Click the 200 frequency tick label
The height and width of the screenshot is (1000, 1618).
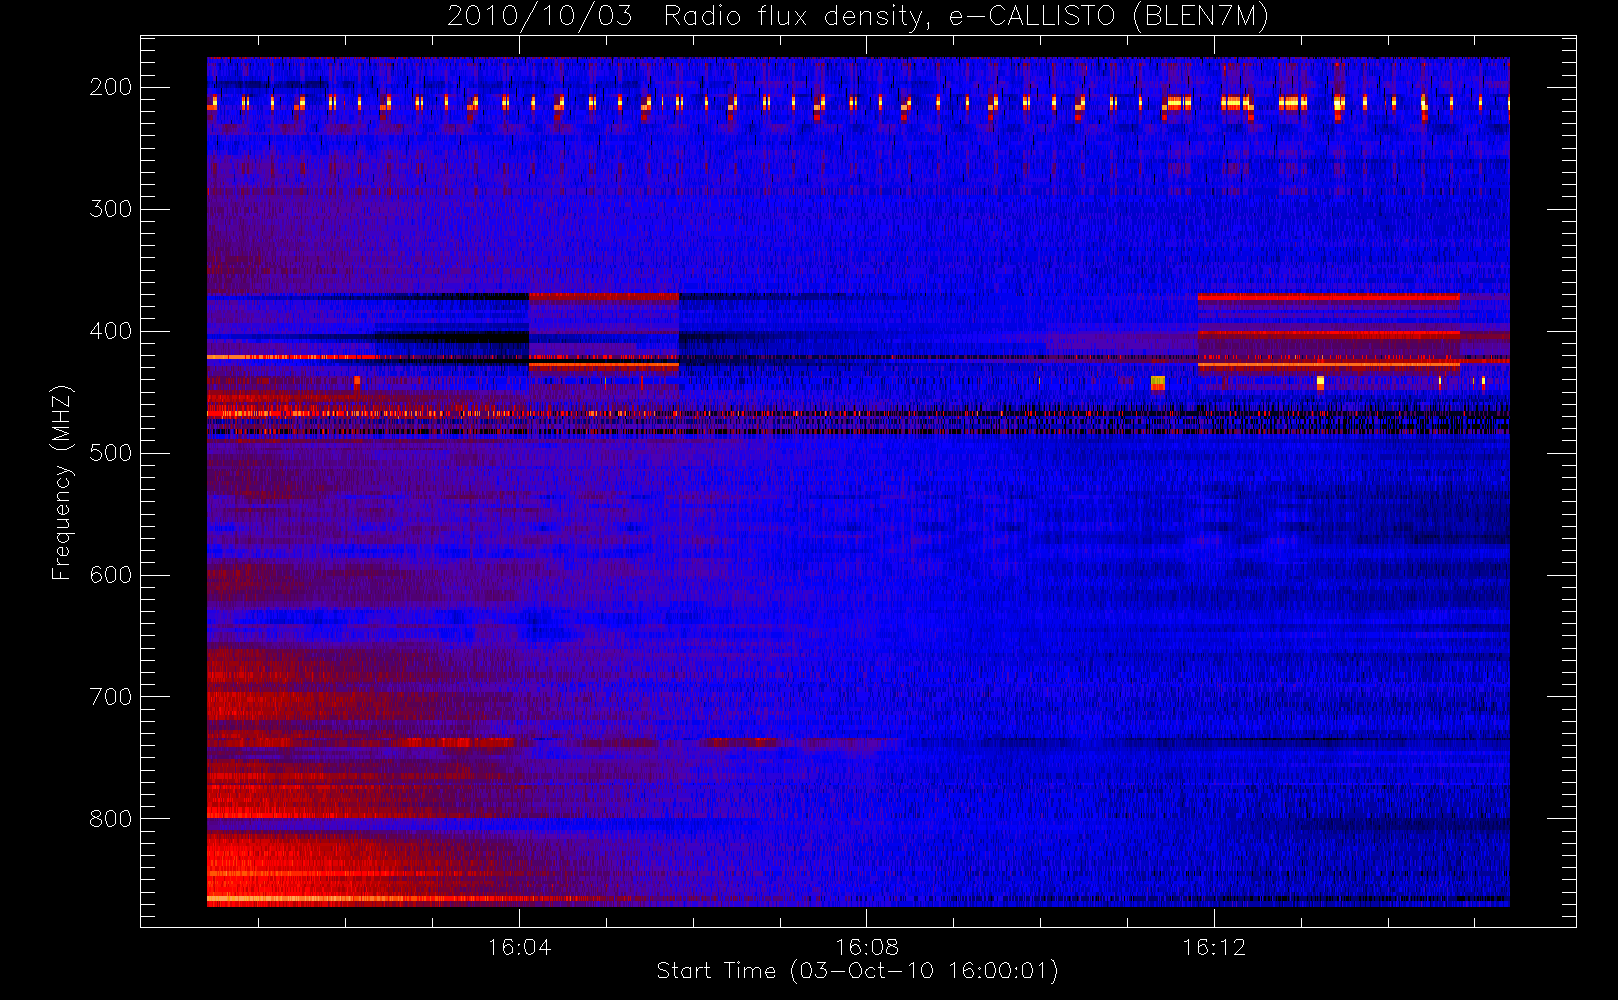[x=111, y=87]
